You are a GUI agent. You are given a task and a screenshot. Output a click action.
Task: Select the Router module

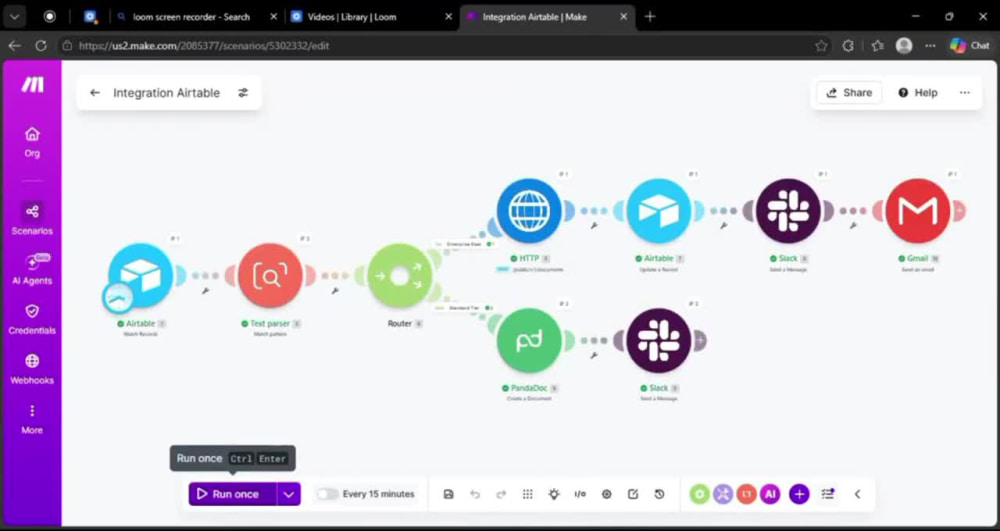(x=400, y=275)
